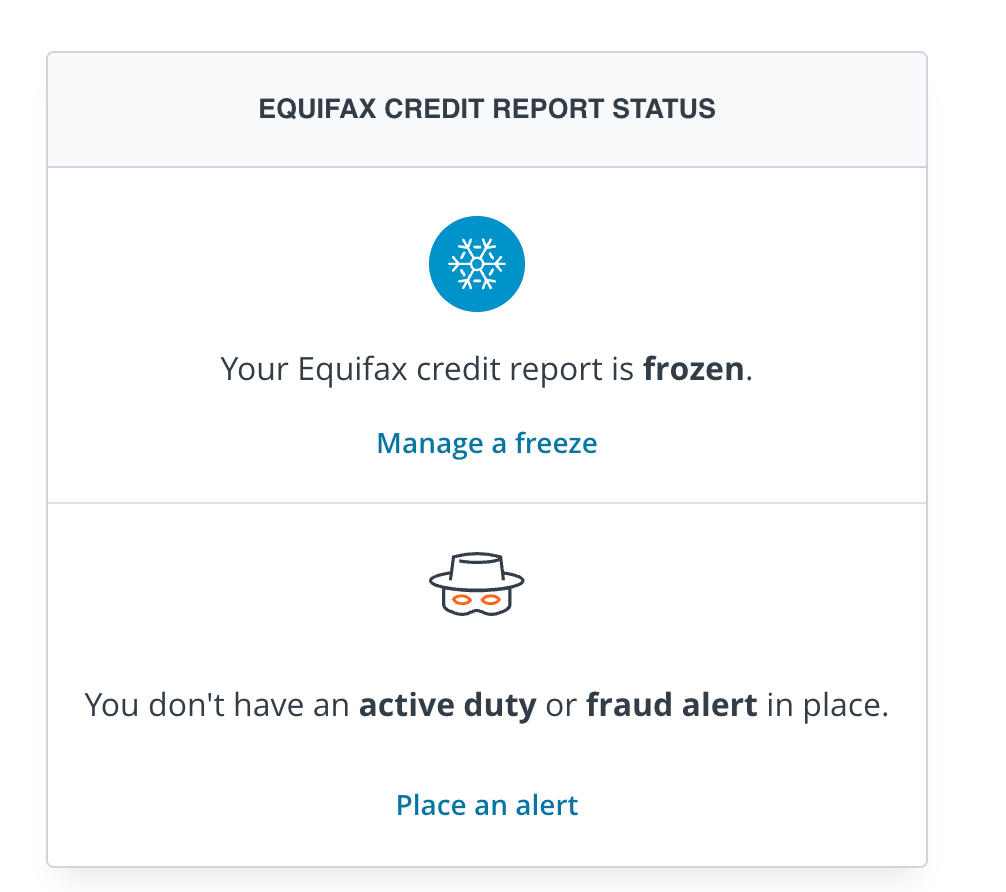Screen dimensions: 1006x892
Task: Click the bold word frozen
Action: (x=694, y=370)
